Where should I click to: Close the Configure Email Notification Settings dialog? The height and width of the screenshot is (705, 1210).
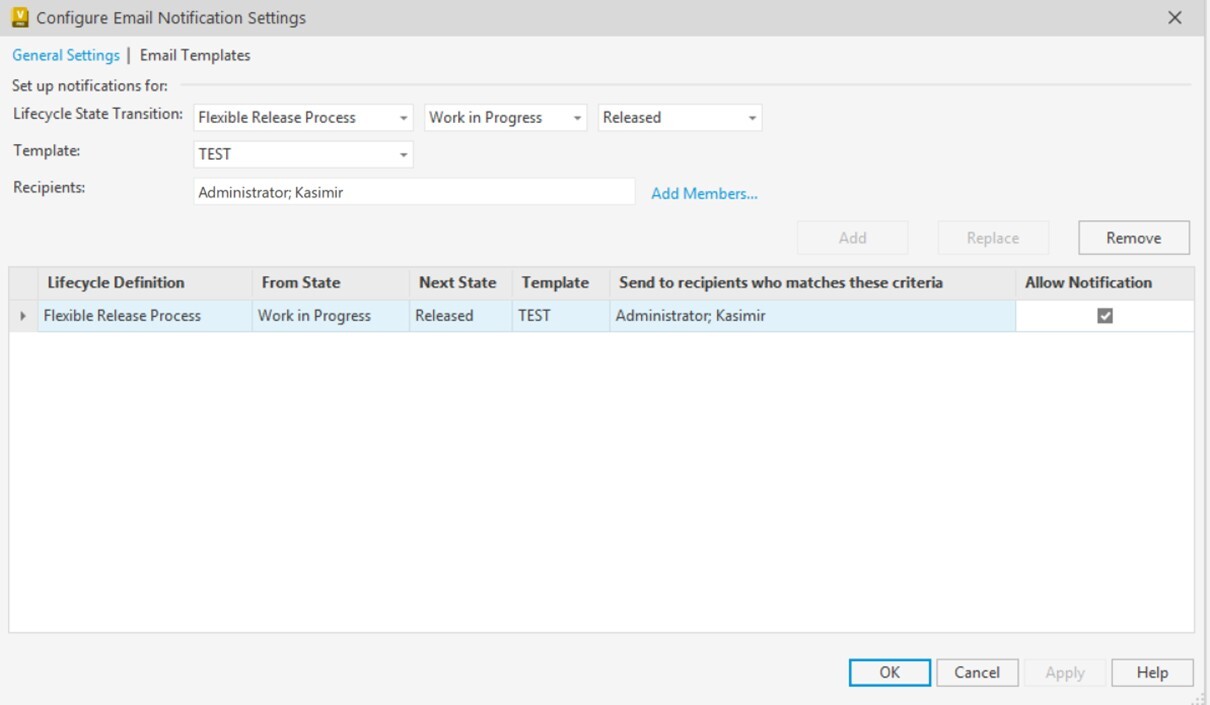pos(1175,18)
